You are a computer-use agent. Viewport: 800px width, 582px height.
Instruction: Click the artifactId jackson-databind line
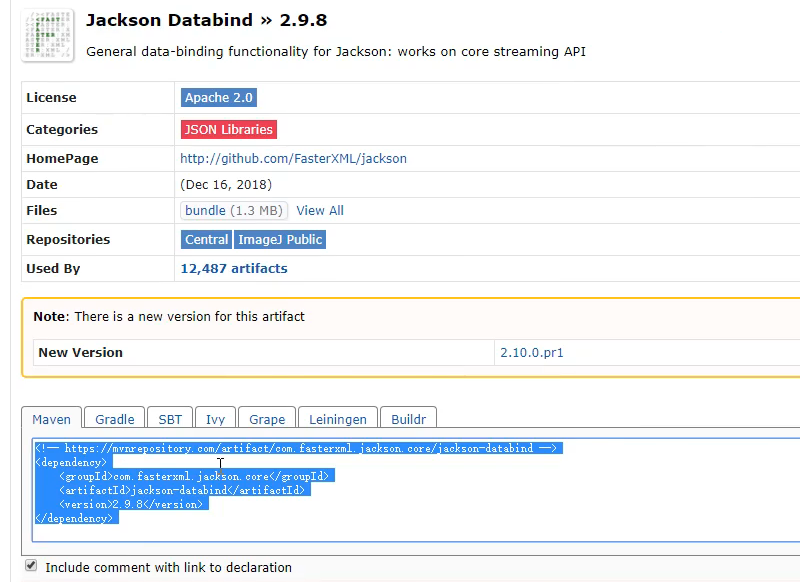182,490
